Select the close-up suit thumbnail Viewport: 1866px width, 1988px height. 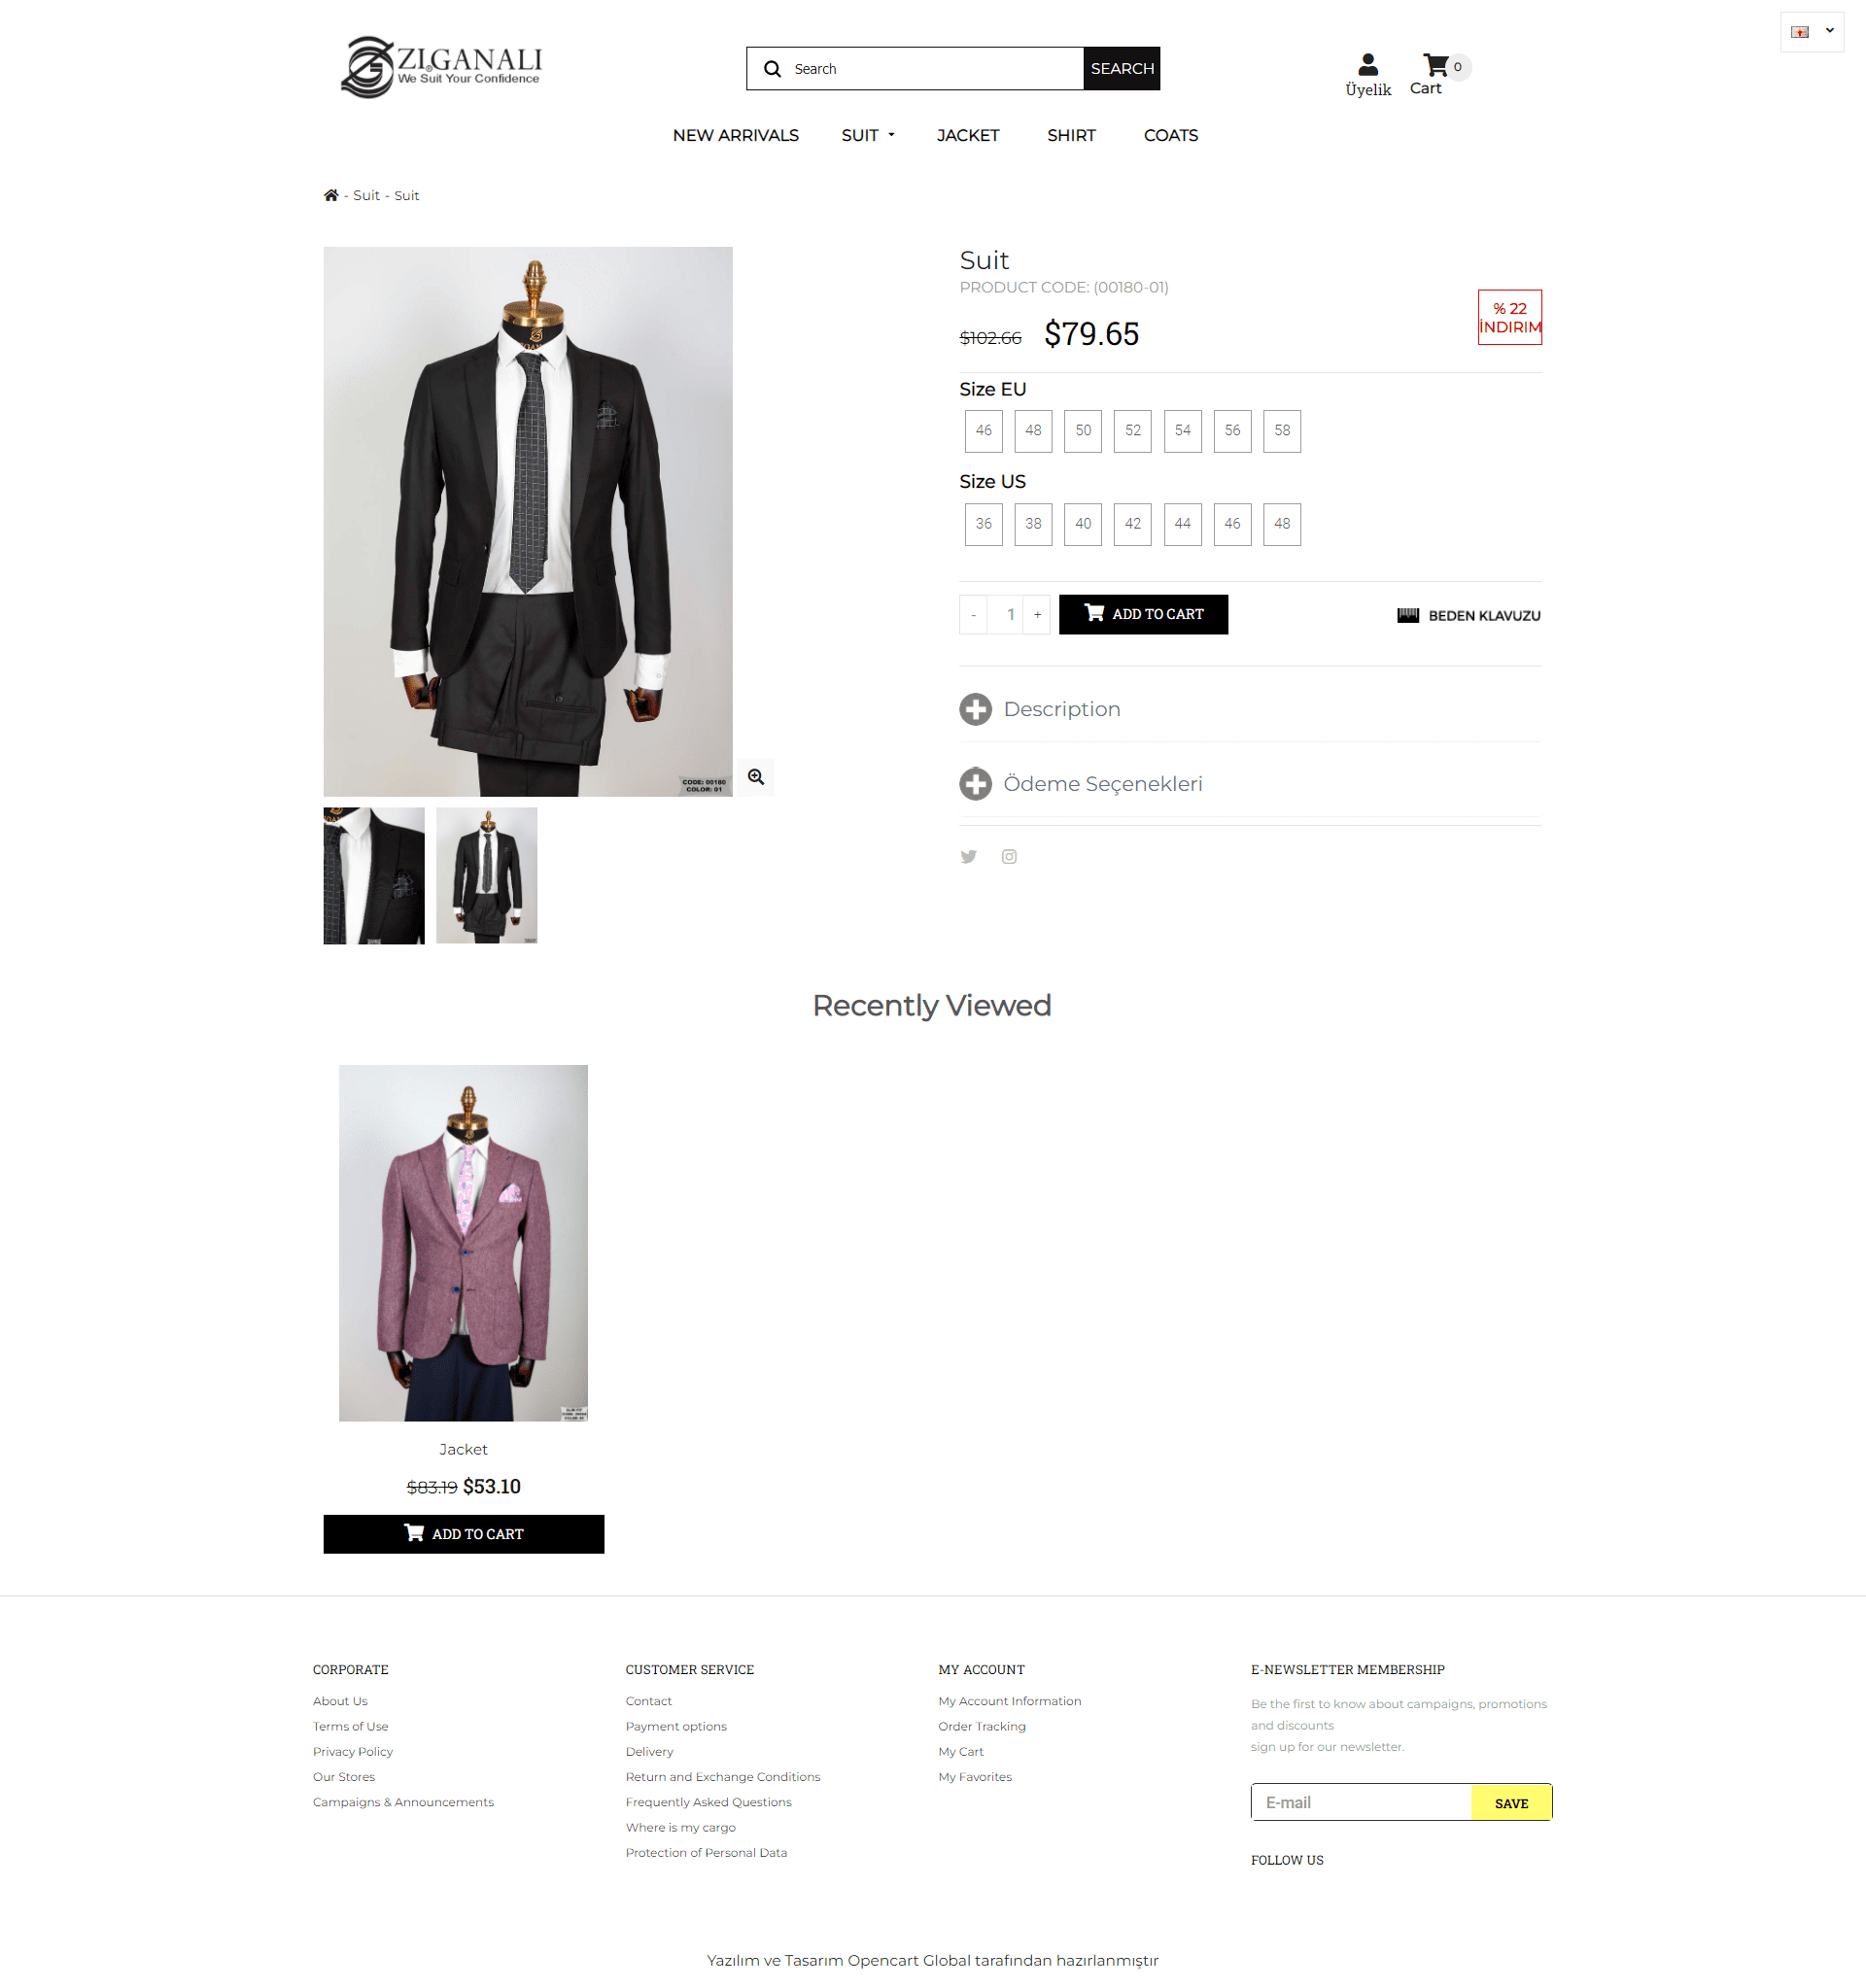pyautogui.click(x=374, y=875)
